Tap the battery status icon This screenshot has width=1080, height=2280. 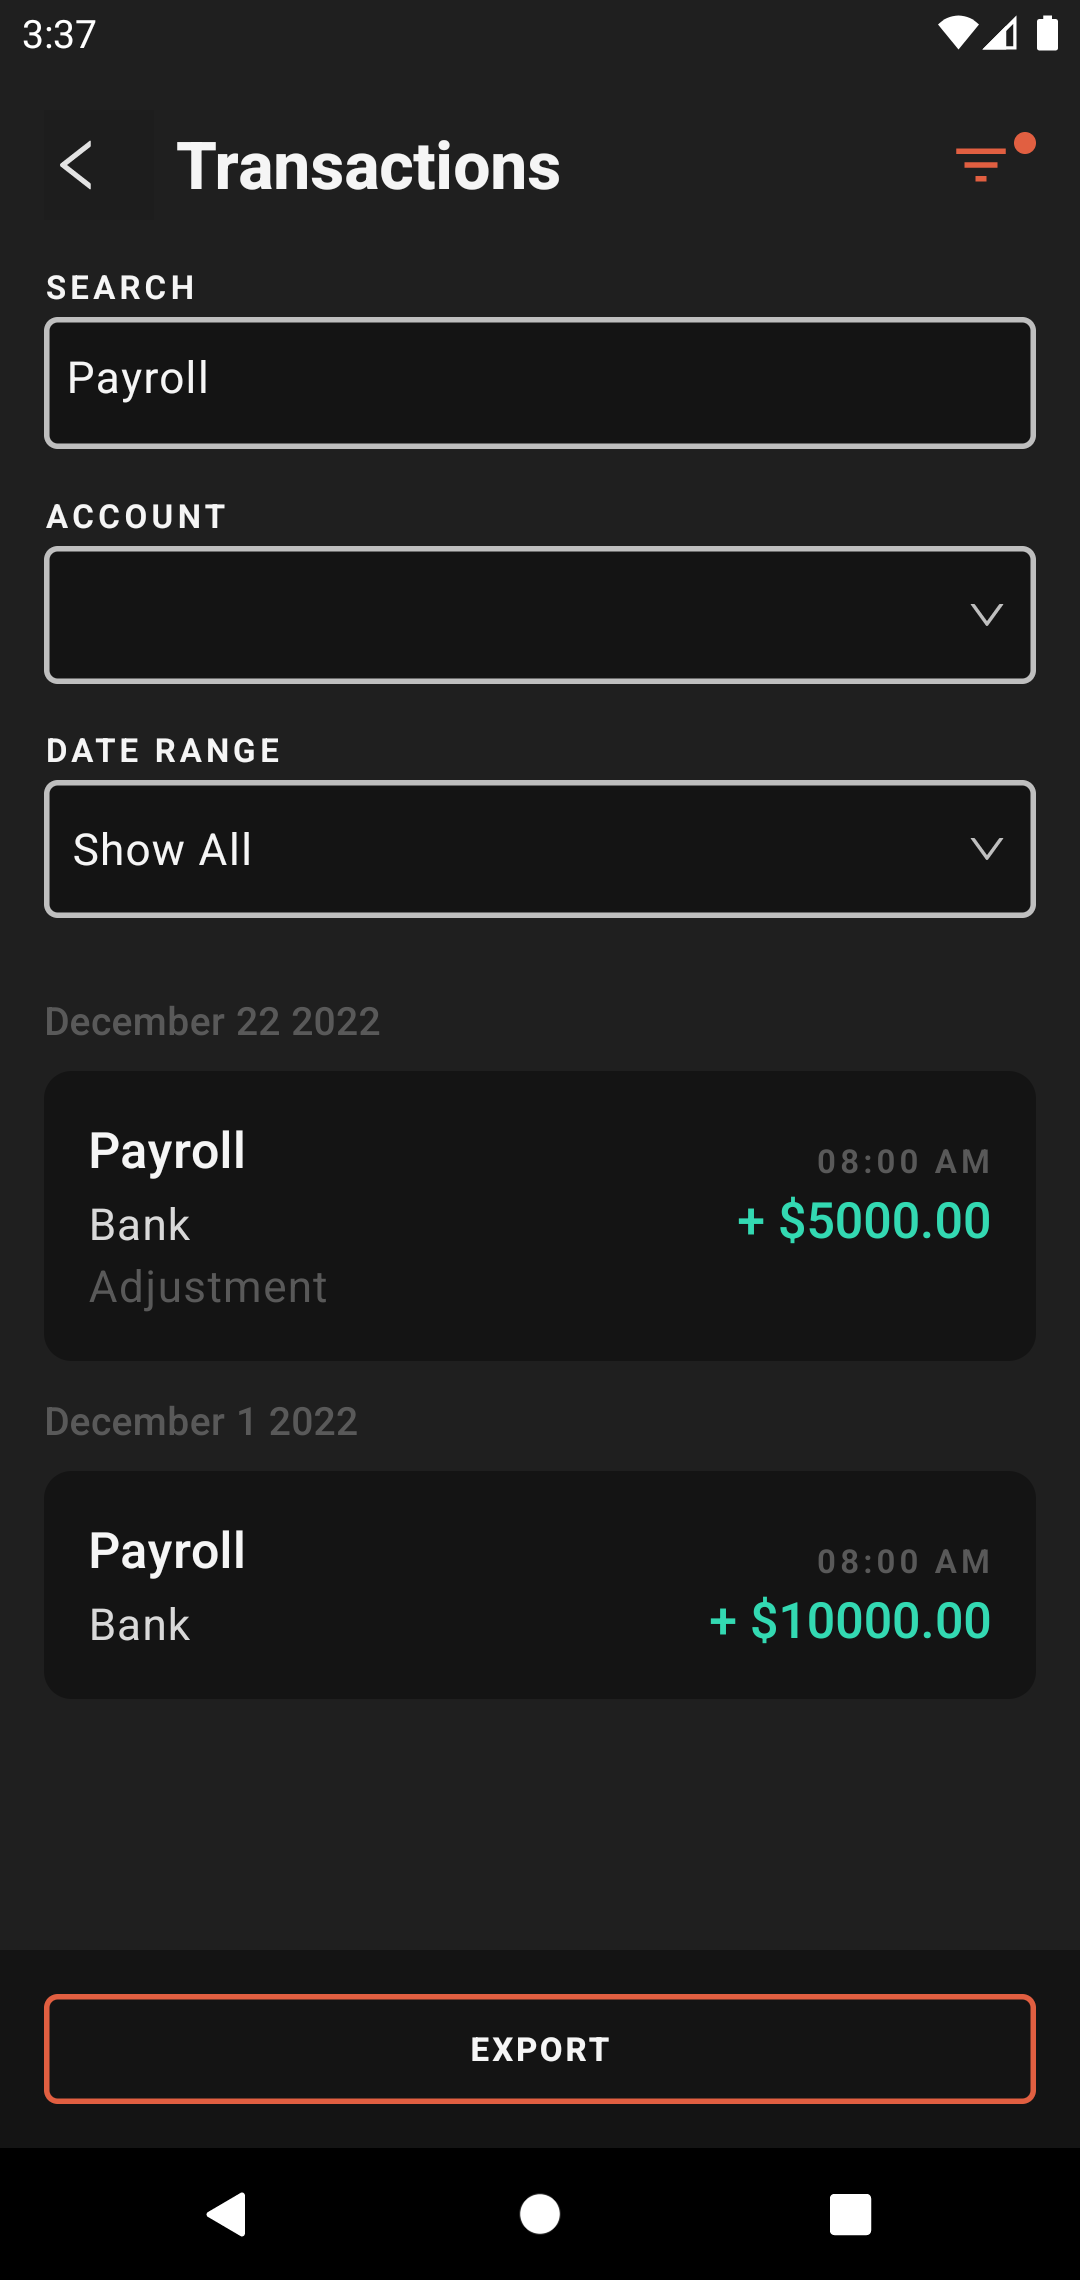[x=1047, y=34]
